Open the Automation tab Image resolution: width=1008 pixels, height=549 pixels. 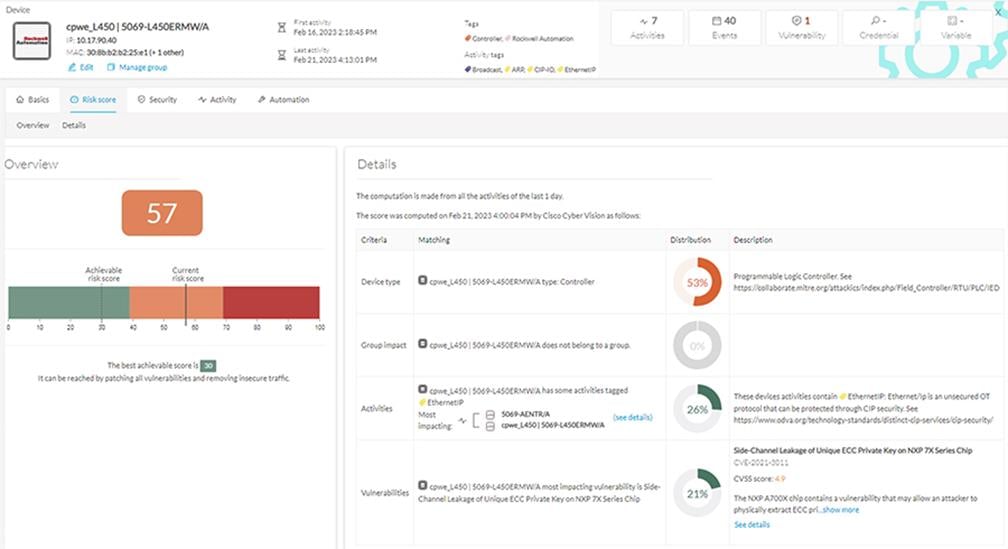[x=284, y=100]
